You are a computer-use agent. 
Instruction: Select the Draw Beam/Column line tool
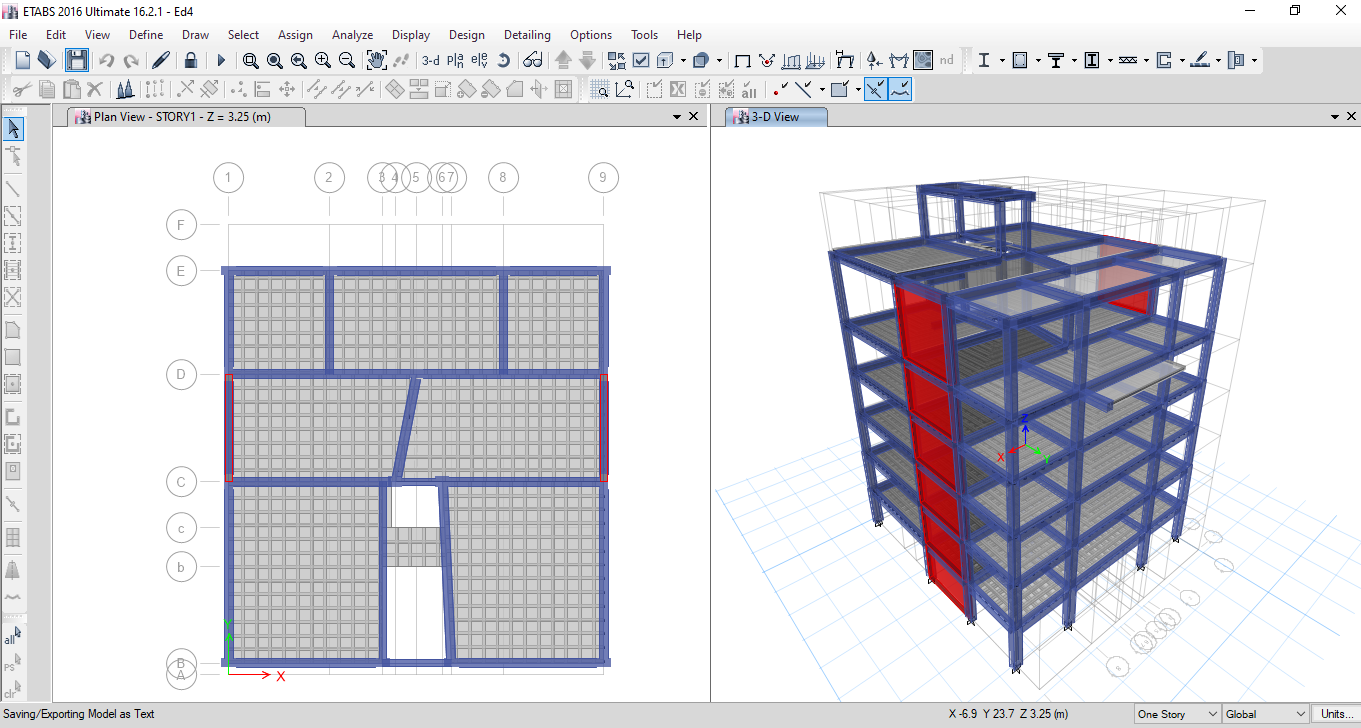13,188
